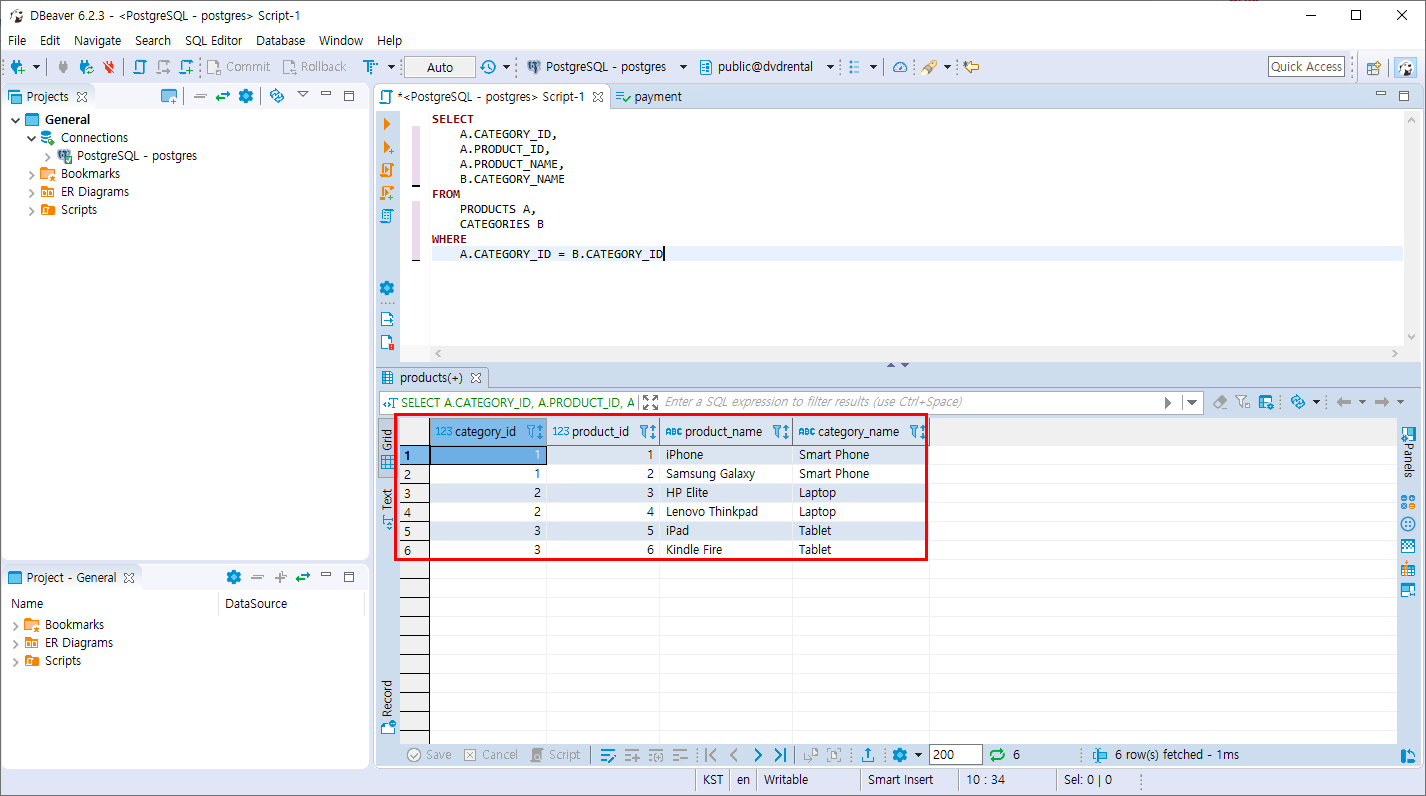Click Commit button in toolbar
This screenshot has width=1426, height=796.
[239, 67]
